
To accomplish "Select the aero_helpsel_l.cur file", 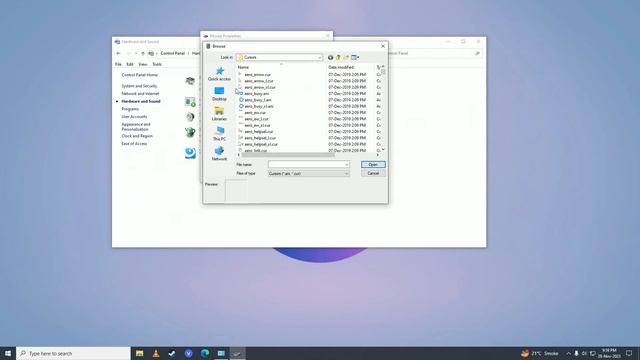I will coord(260,138).
